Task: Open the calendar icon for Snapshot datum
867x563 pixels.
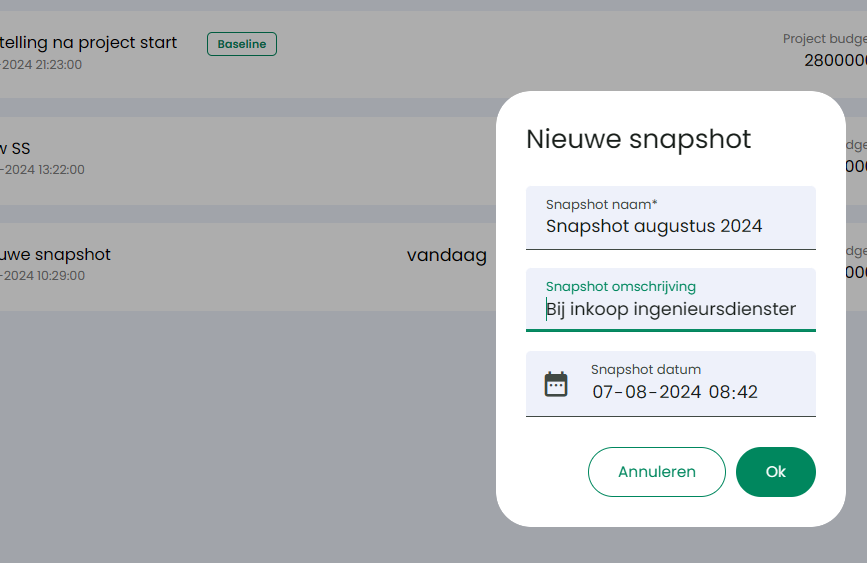Action: click(x=556, y=384)
